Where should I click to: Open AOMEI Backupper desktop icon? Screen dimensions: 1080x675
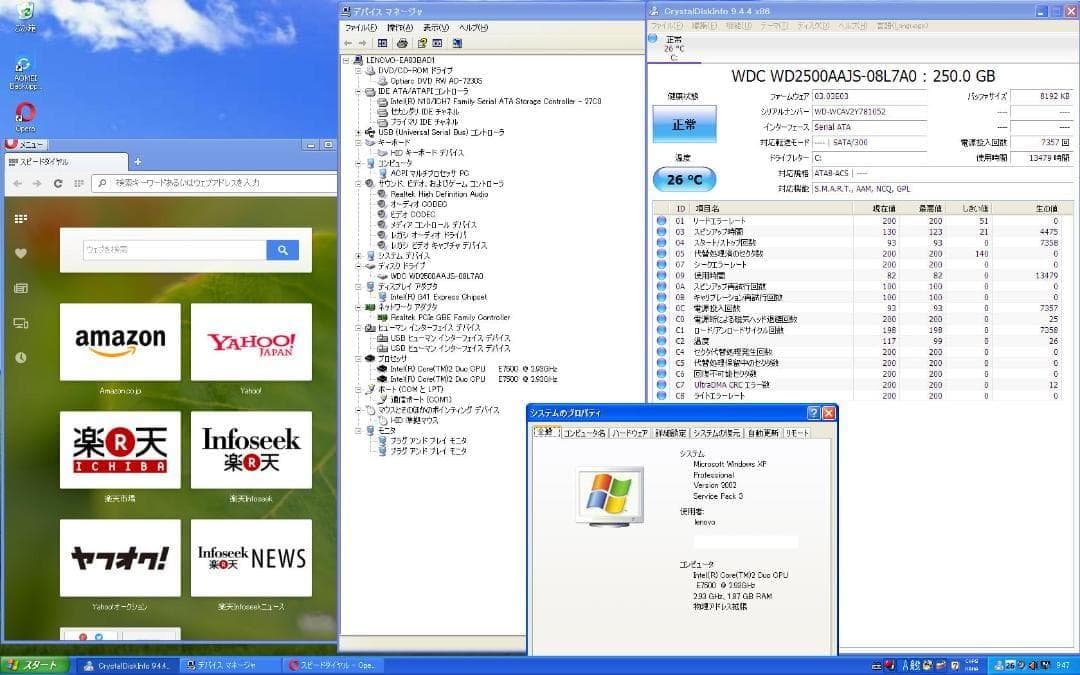pyautogui.click(x=25, y=74)
